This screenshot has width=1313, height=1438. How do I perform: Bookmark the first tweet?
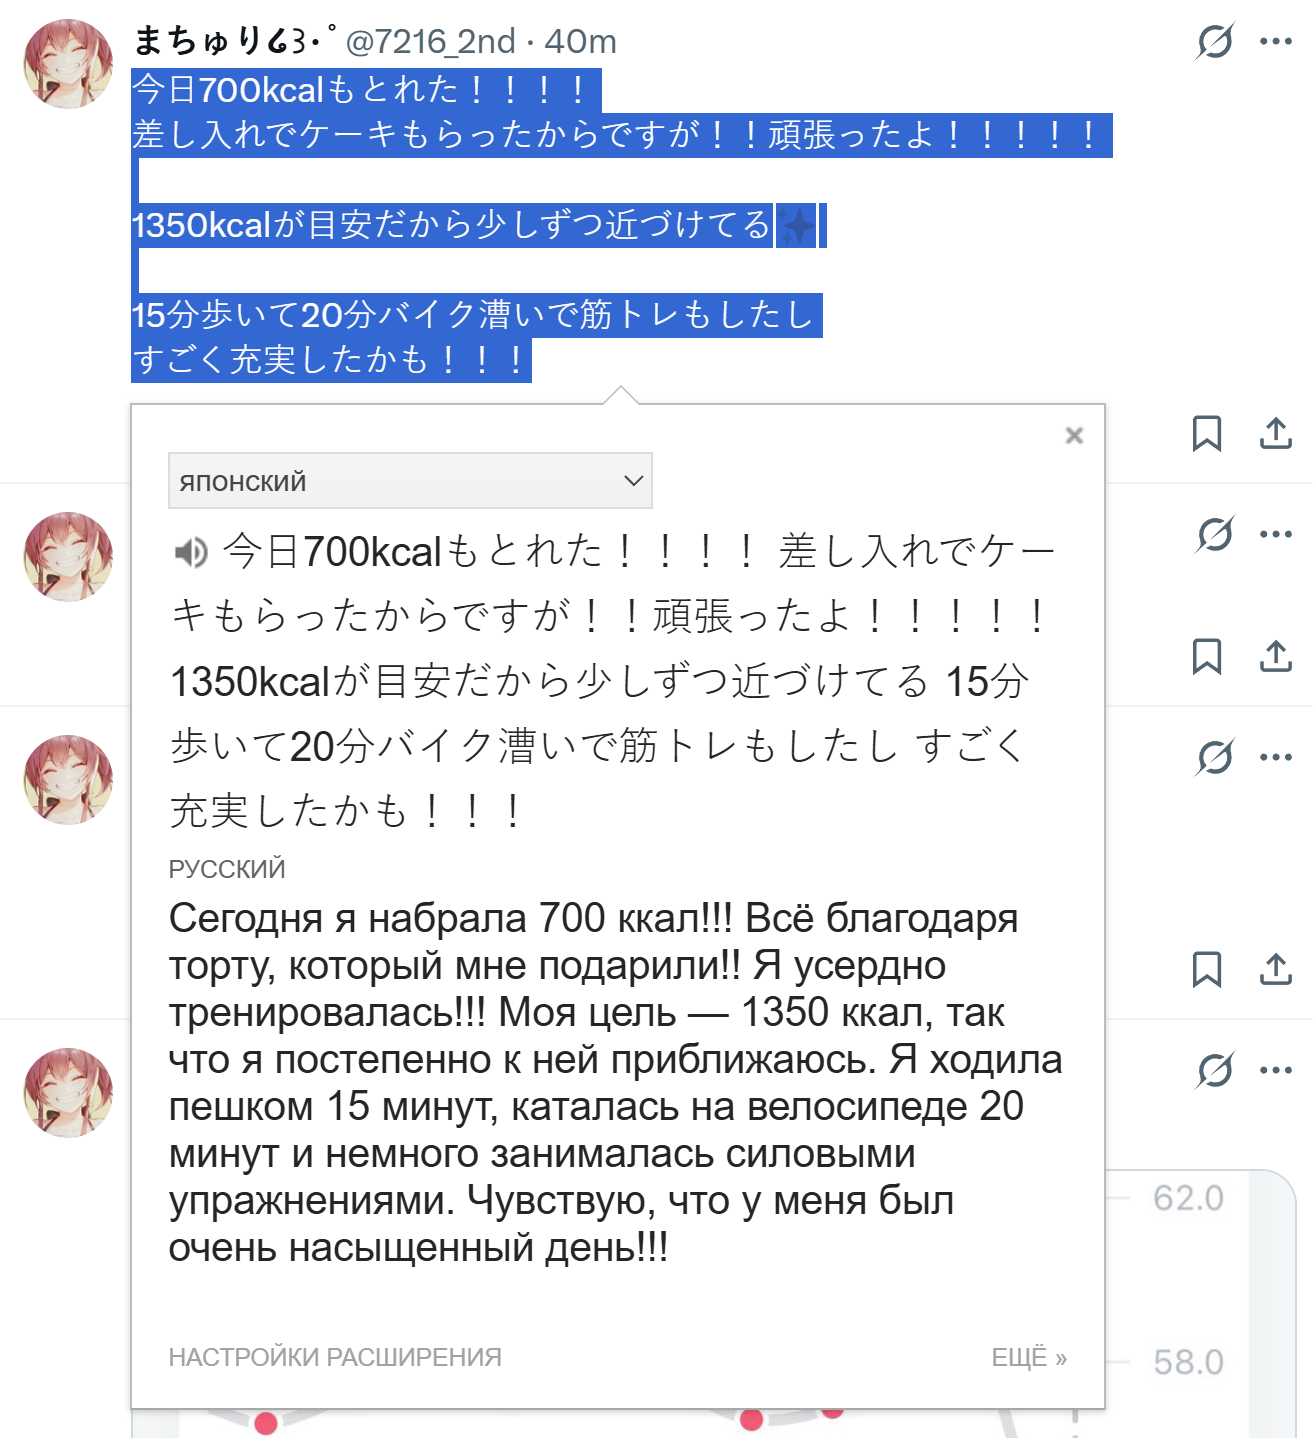1207,433
